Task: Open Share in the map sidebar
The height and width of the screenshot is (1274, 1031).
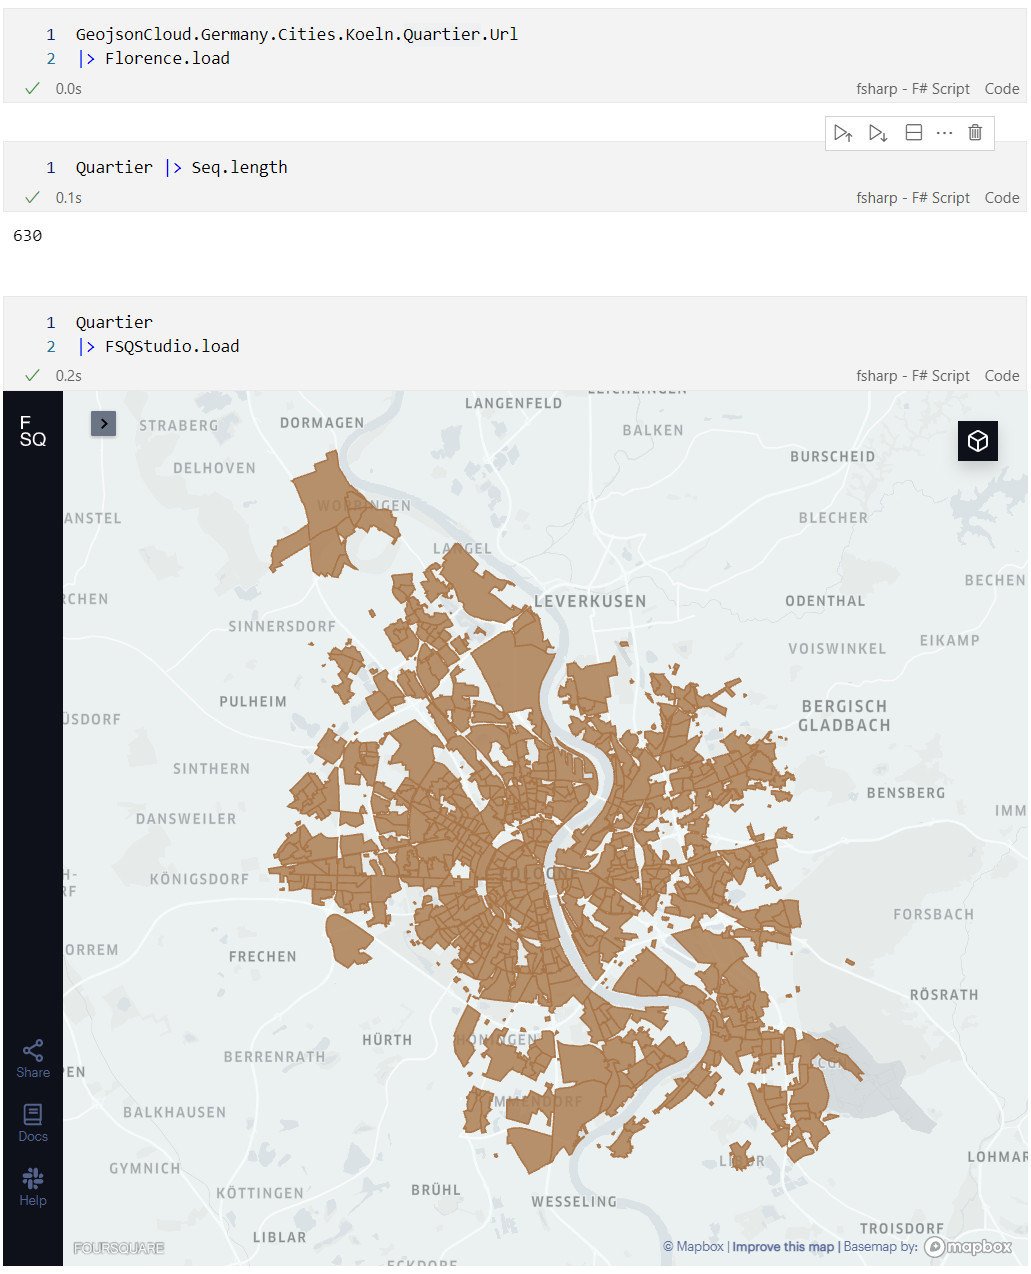Action: [x=33, y=1058]
